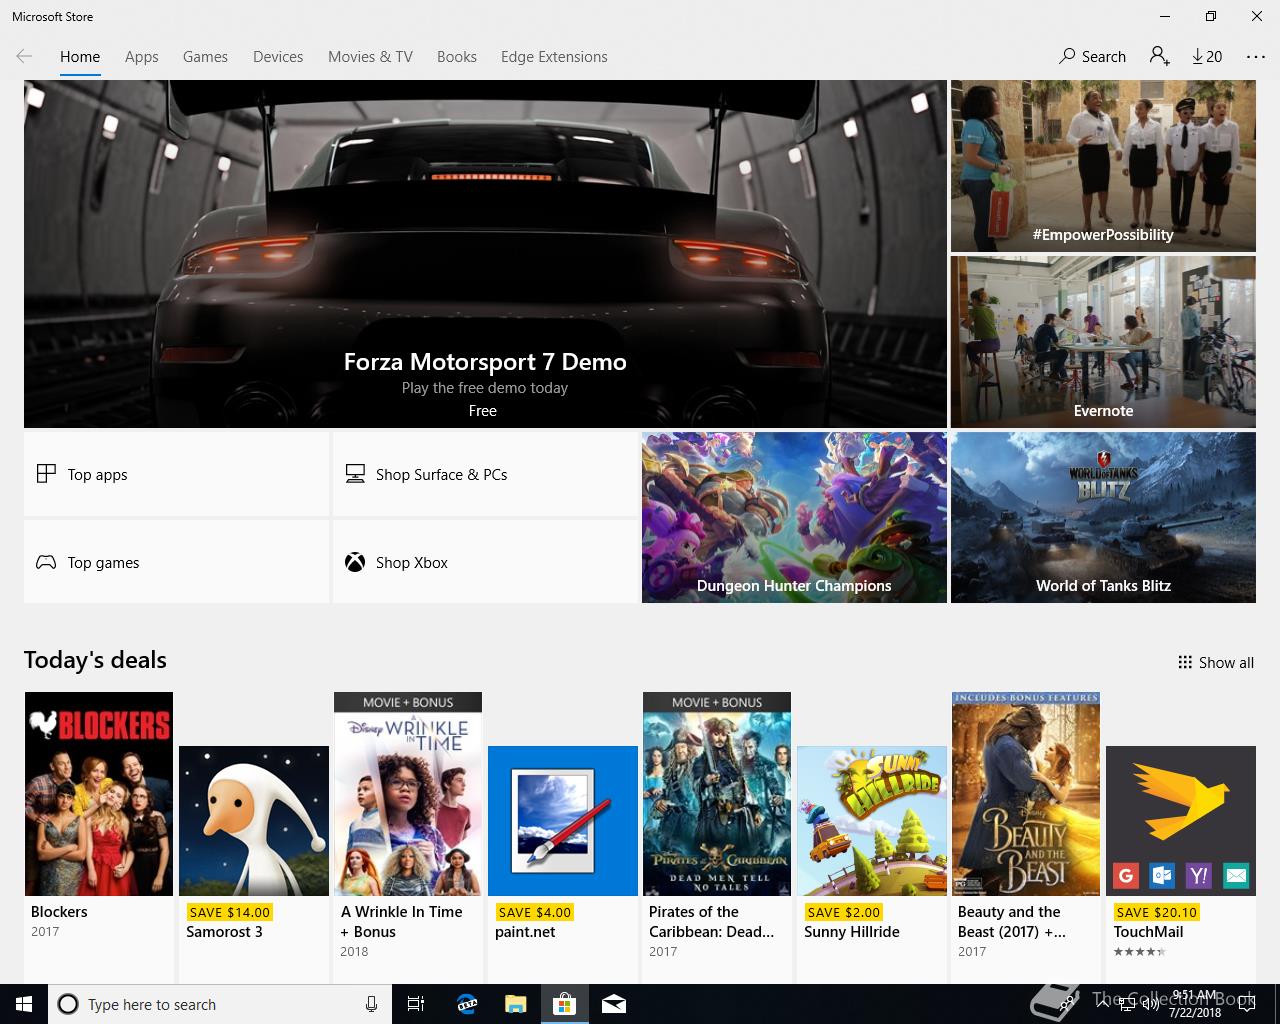The height and width of the screenshot is (1024, 1280).
Task: Select the TouchMail title text
Action: 1148,932
